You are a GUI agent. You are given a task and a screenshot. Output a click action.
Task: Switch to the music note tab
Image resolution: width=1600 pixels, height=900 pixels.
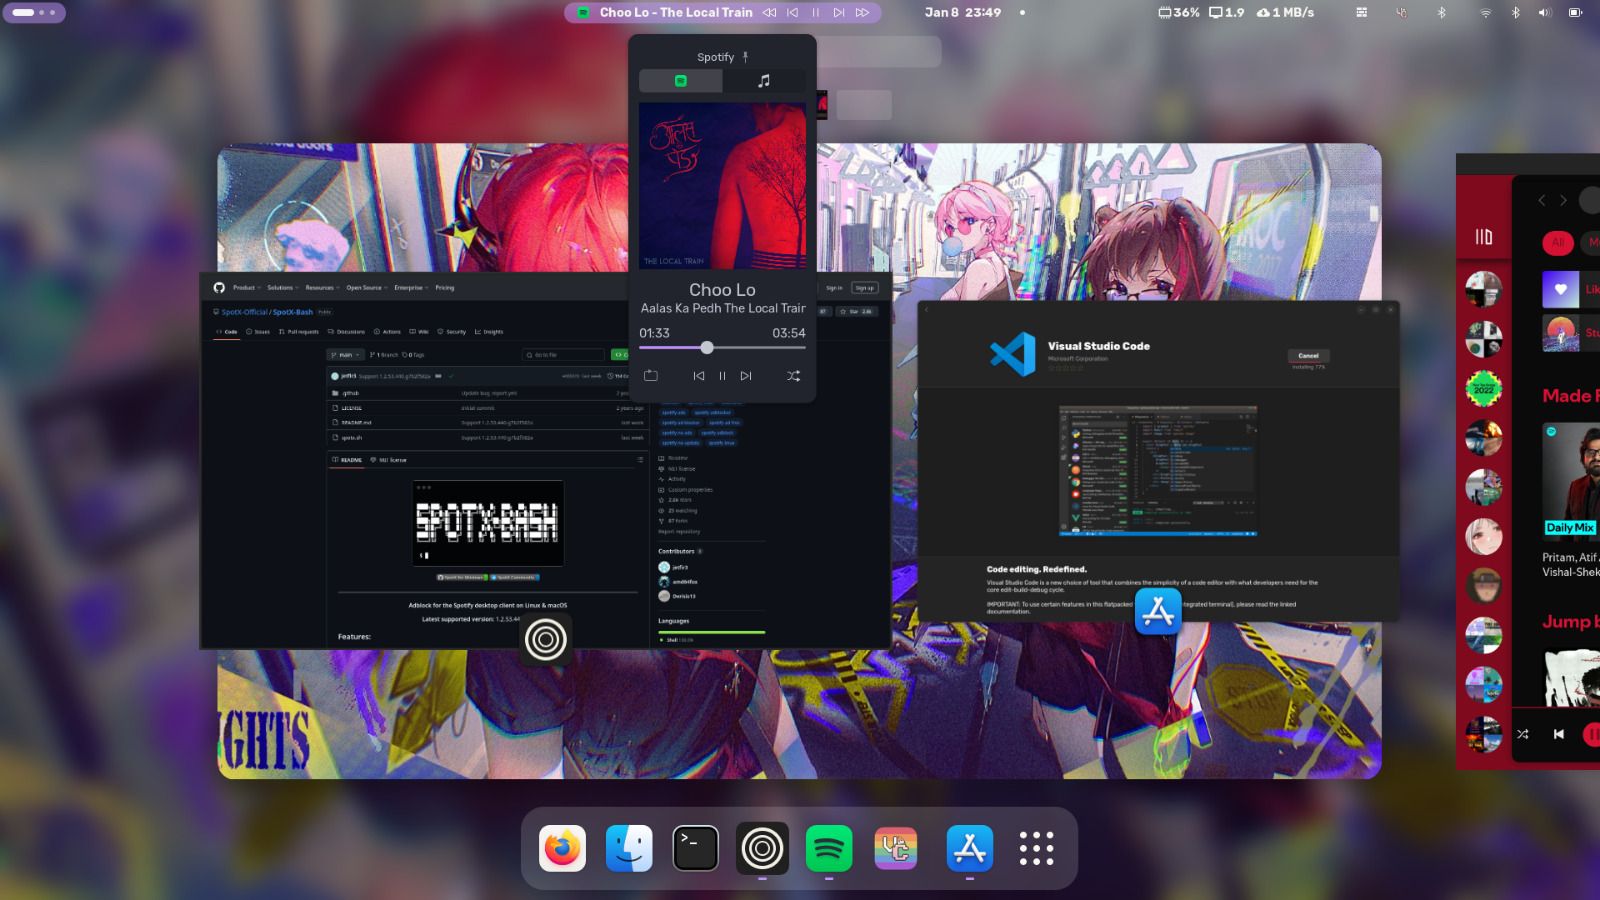pos(764,81)
